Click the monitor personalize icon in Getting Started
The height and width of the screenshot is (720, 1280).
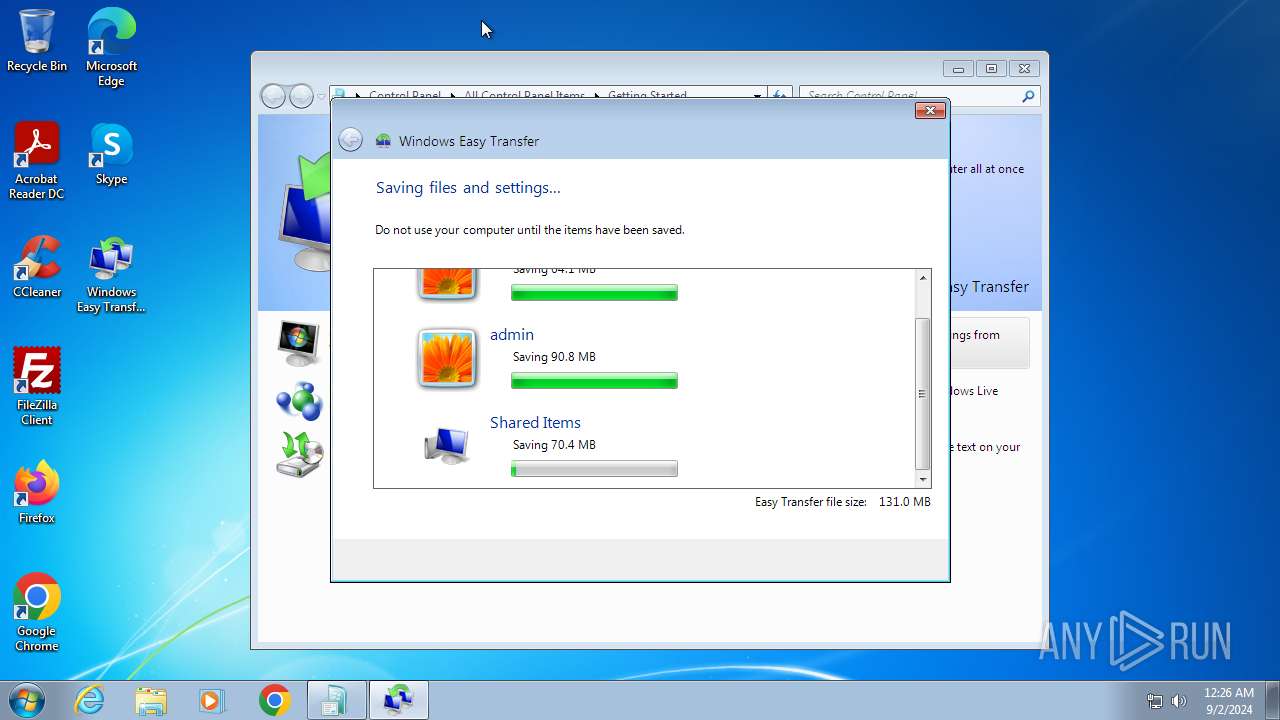coord(298,343)
